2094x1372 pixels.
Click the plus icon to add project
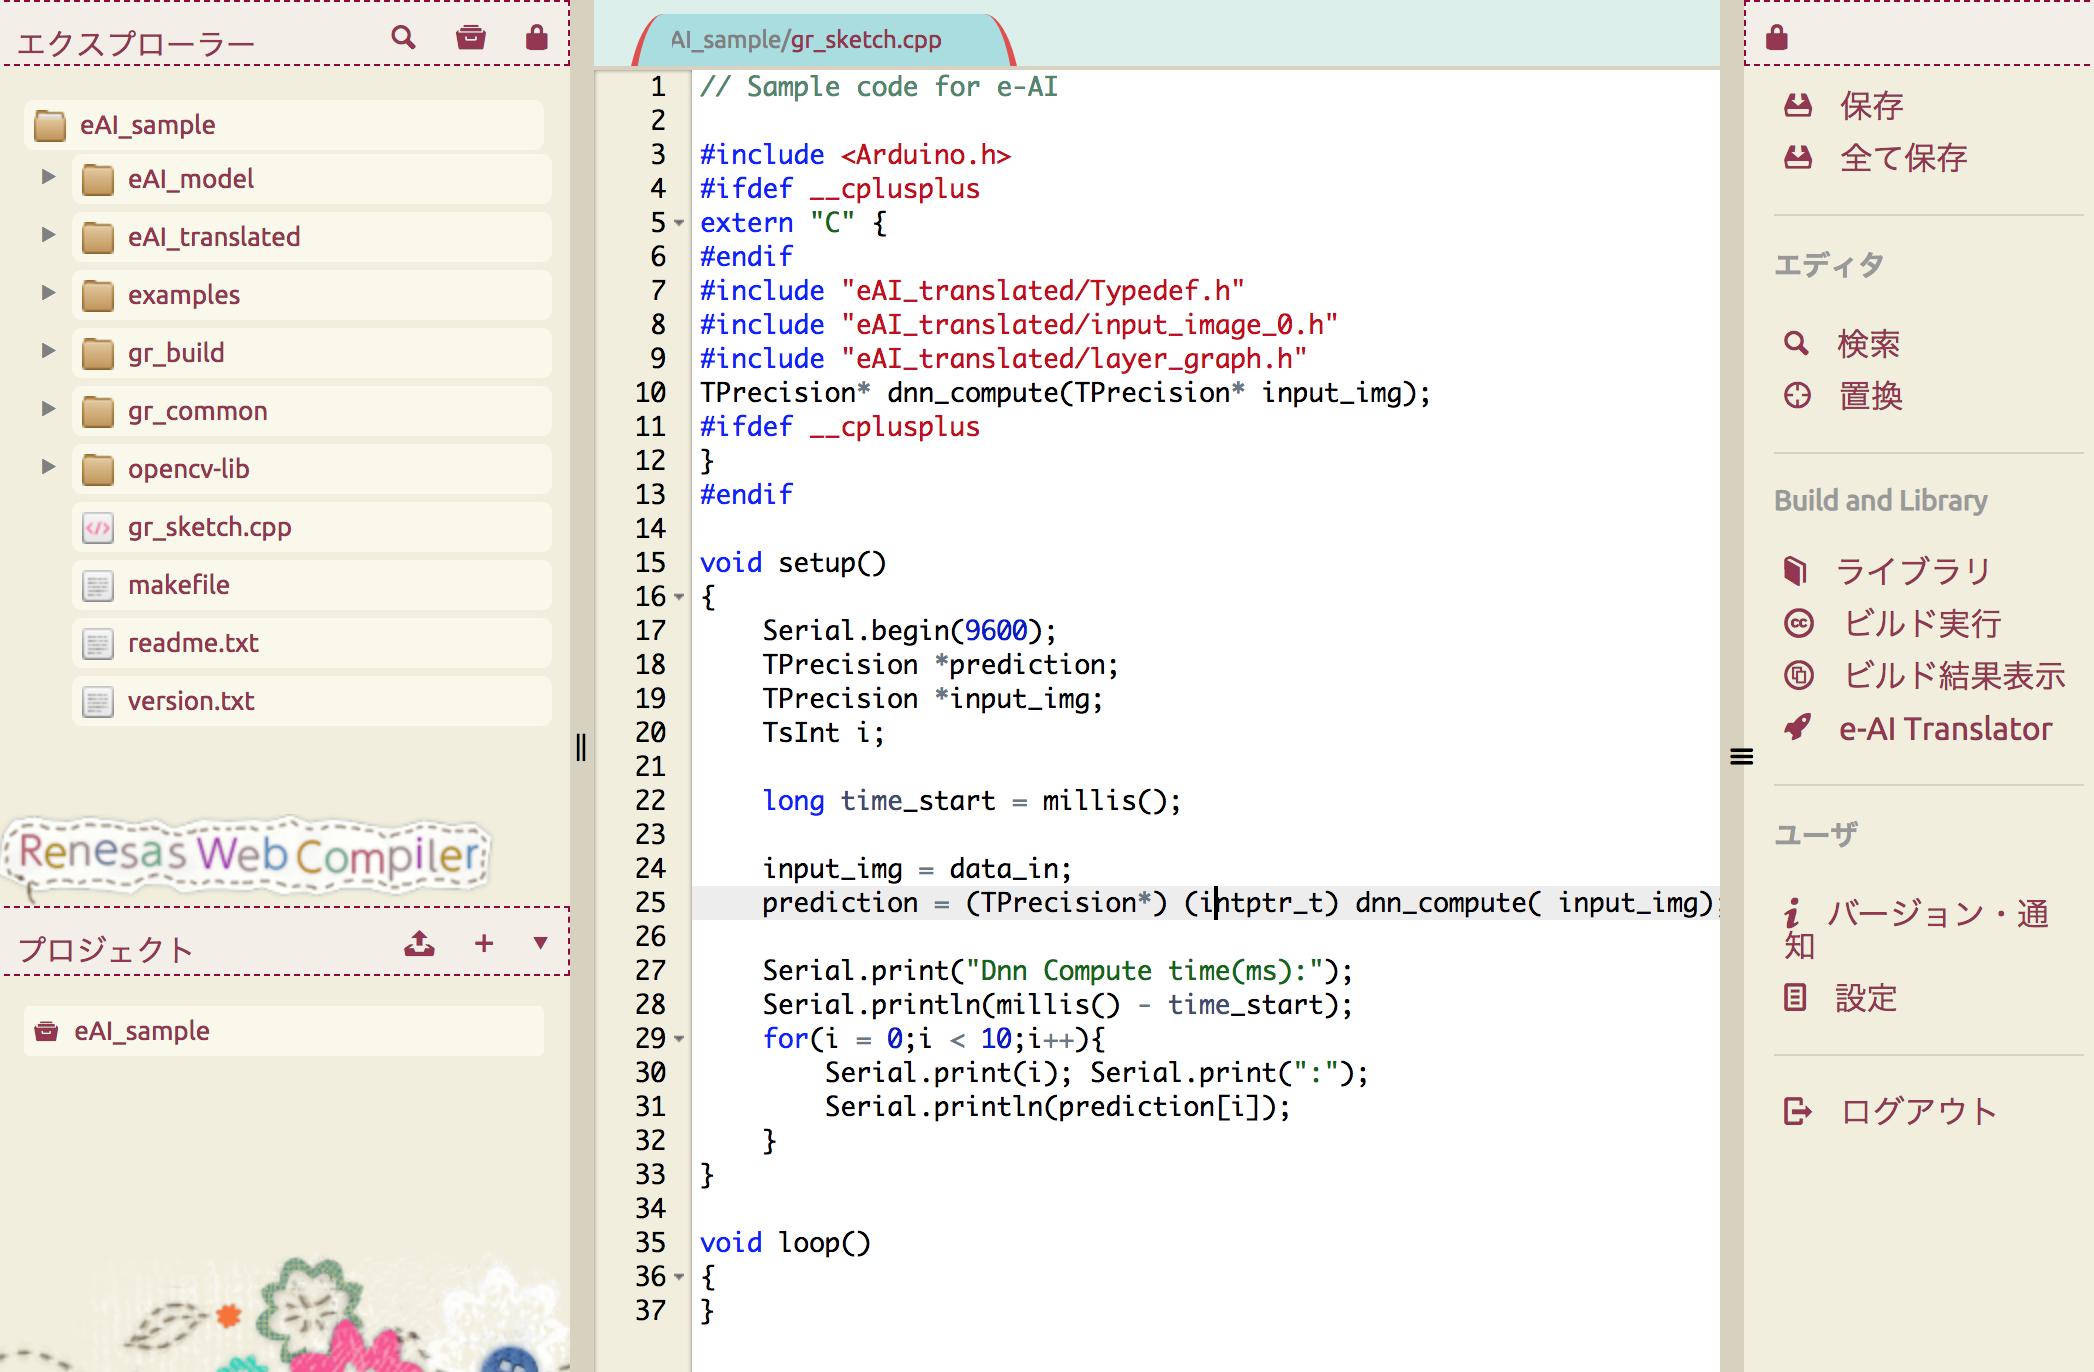[x=484, y=943]
